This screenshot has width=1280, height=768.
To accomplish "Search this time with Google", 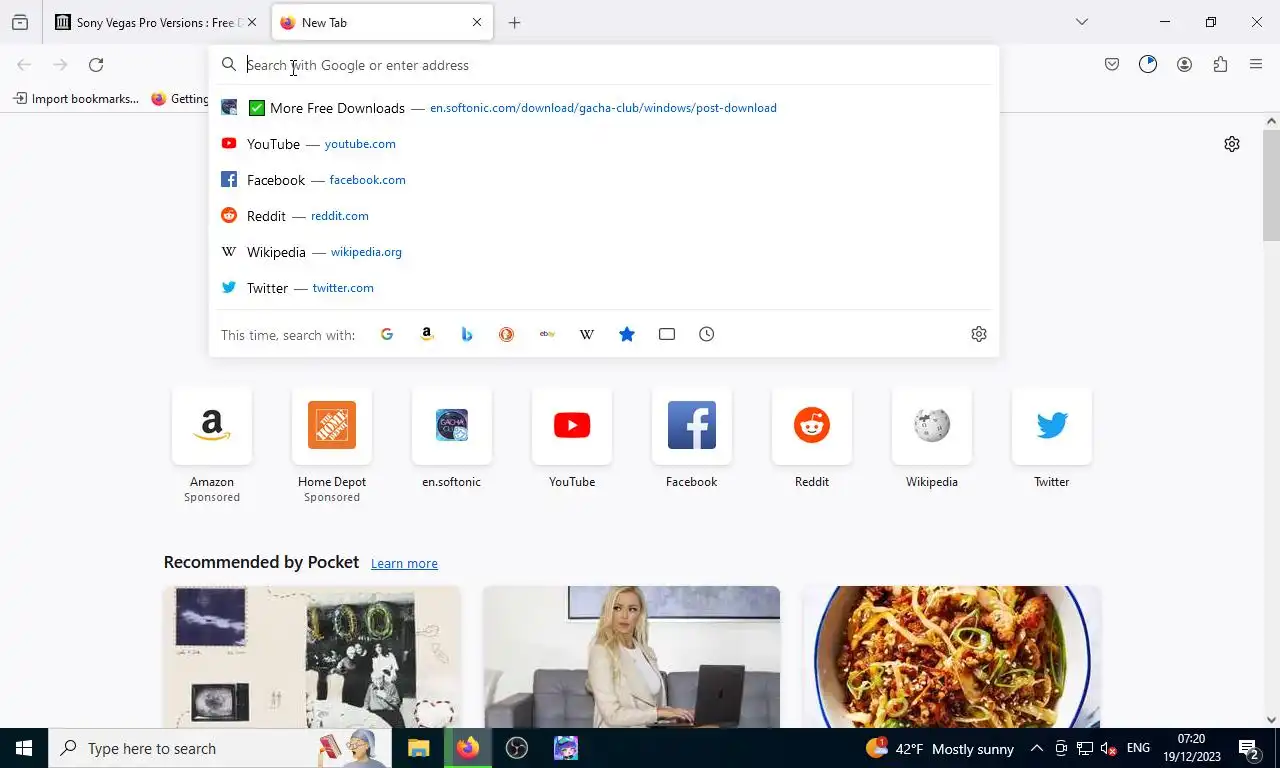I will (x=387, y=334).
